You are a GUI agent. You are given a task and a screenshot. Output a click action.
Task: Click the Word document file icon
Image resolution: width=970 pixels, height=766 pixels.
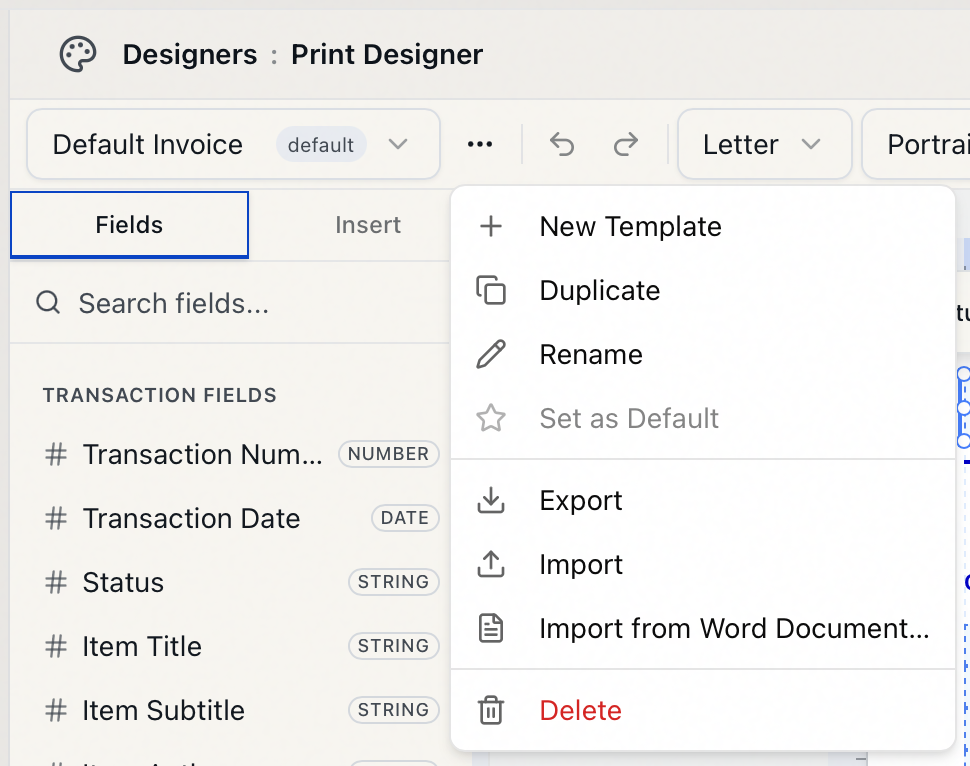pos(491,628)
